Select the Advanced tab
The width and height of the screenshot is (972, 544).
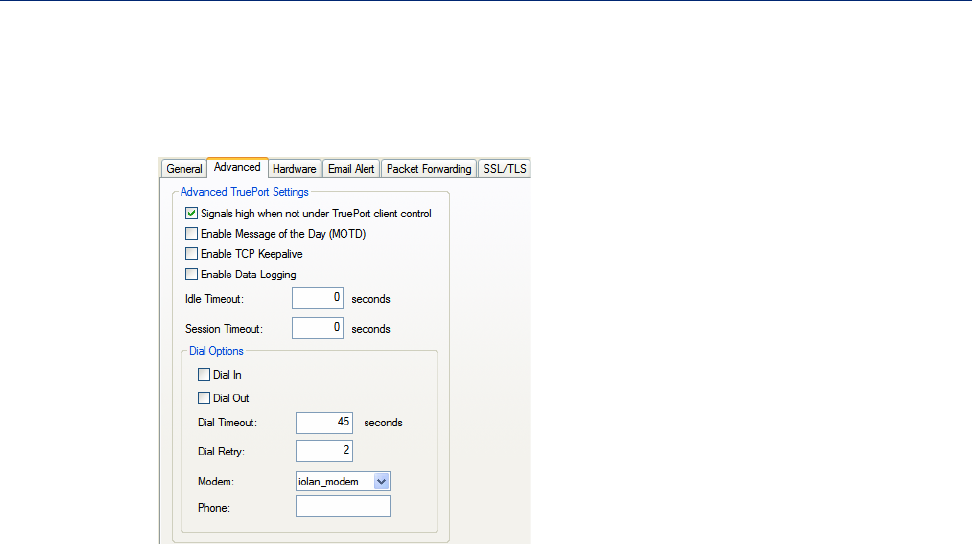pyautogui.click(x=237, y=167)
